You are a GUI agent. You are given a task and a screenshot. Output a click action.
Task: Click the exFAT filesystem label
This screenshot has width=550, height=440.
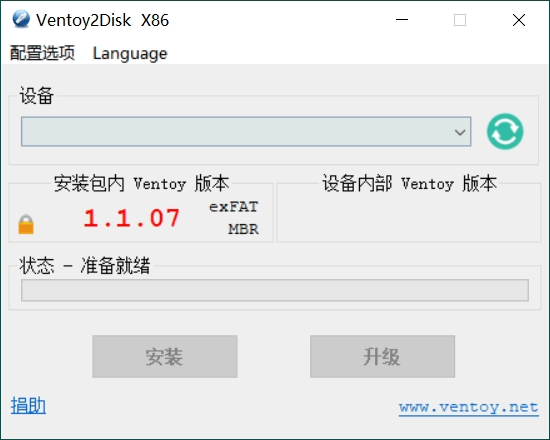234,207
